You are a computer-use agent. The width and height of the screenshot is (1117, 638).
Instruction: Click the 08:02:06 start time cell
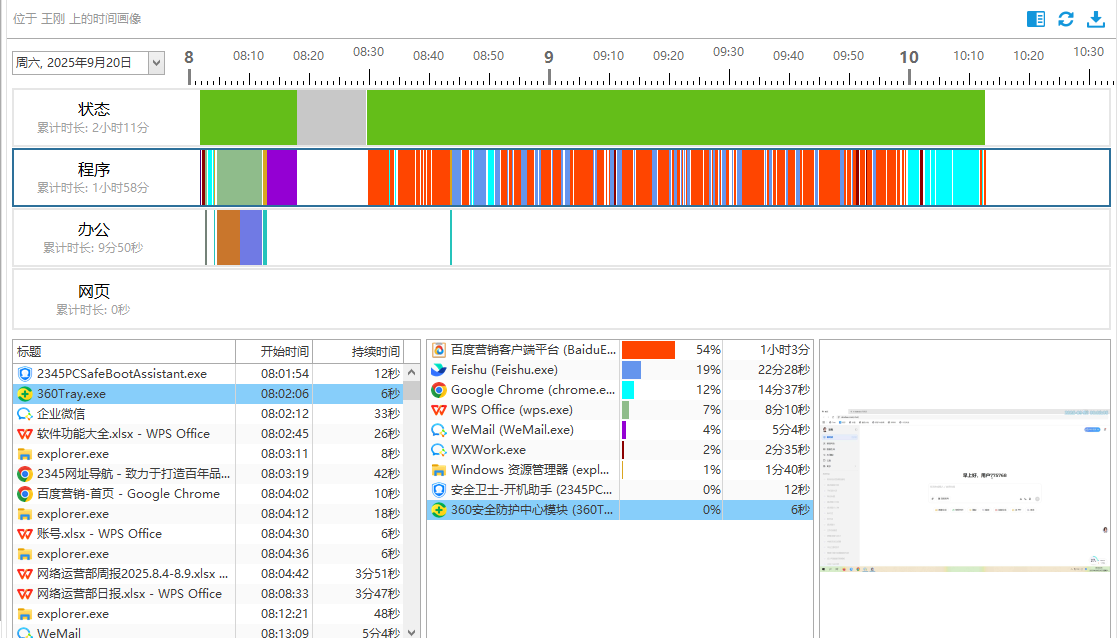[285, 394]
